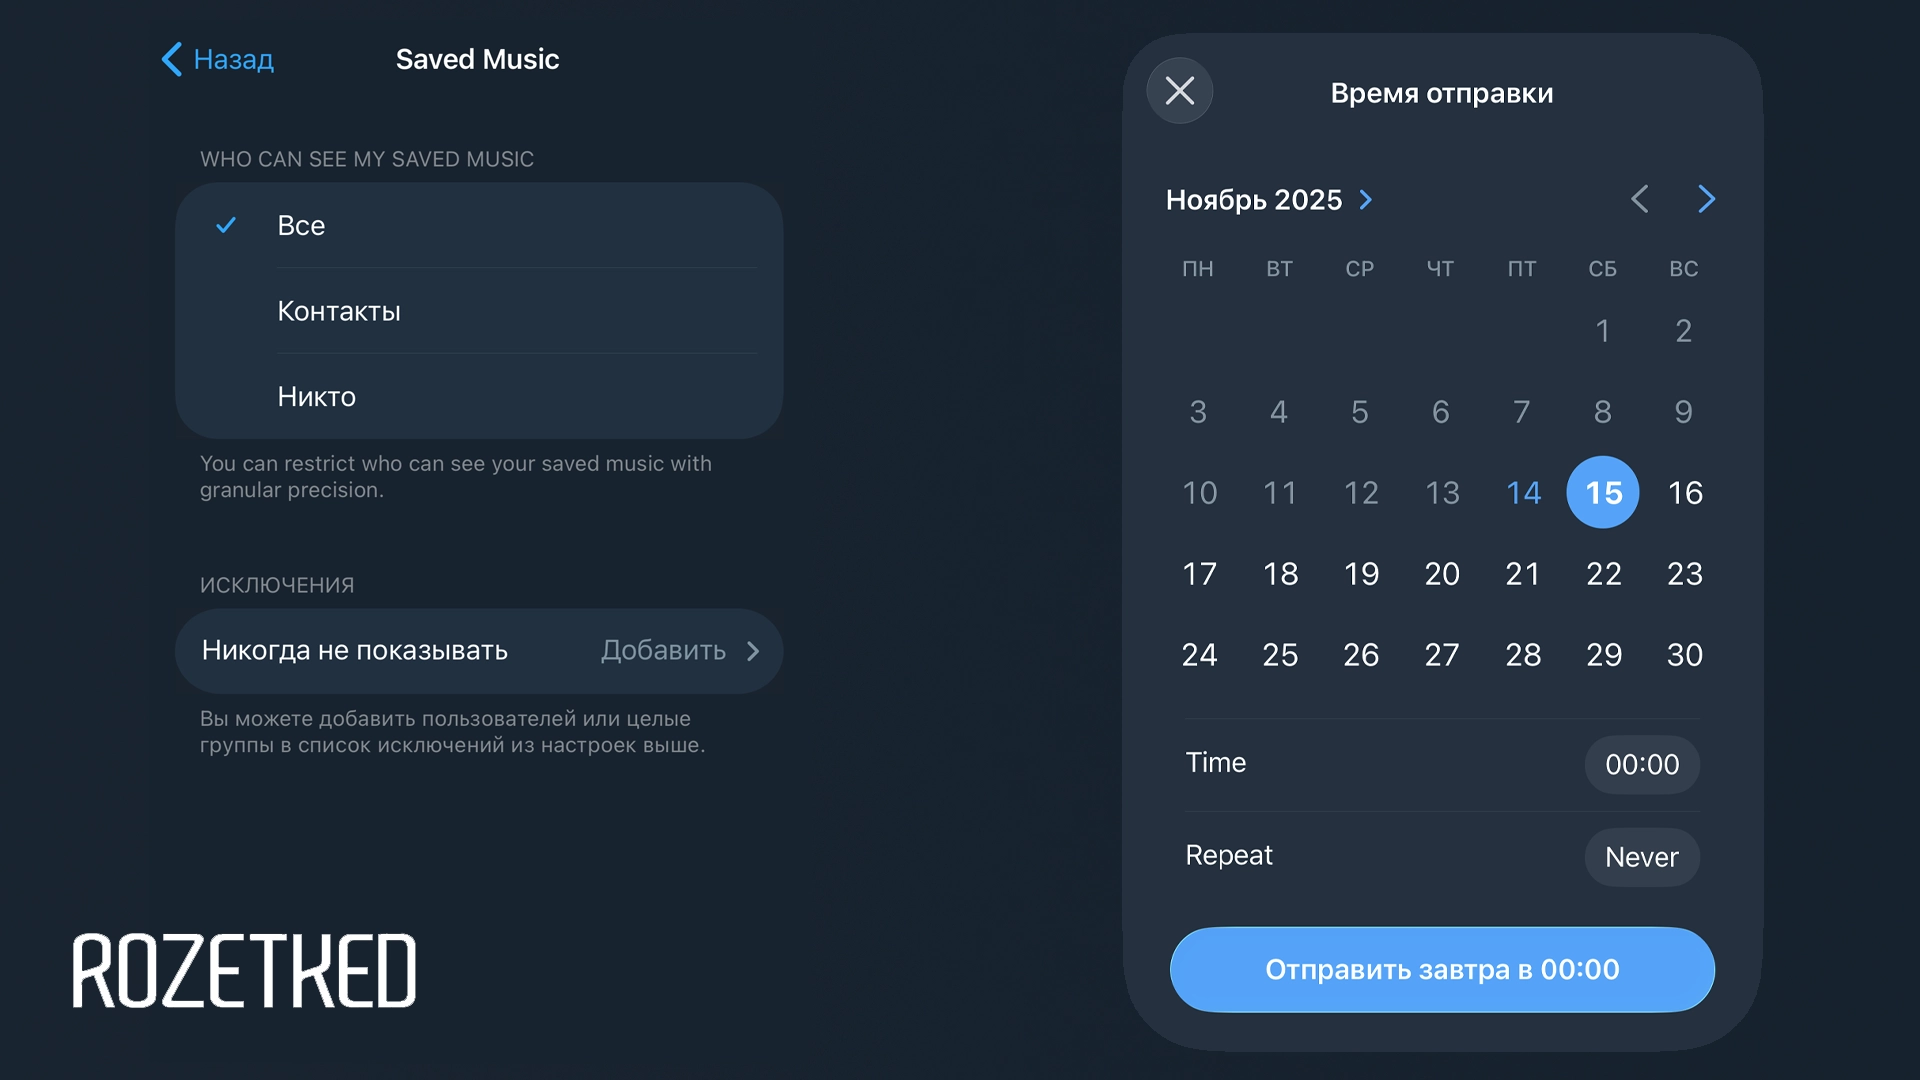
Task: Click the ROZETKED logo
Action: coord(244,970)
